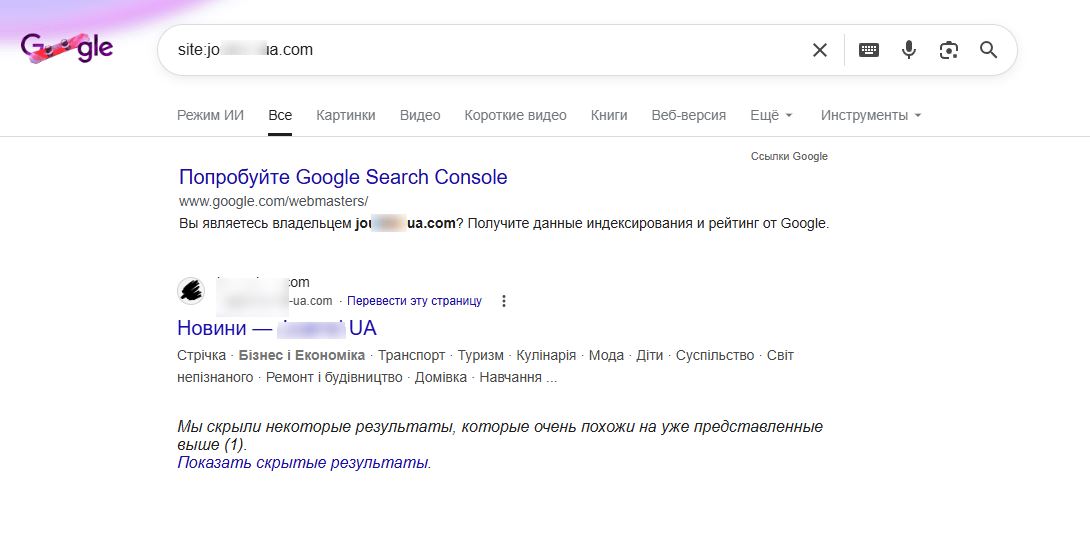Switch to Режим ИИ tab
This screenshot has width=1090, height=549.
211,115
